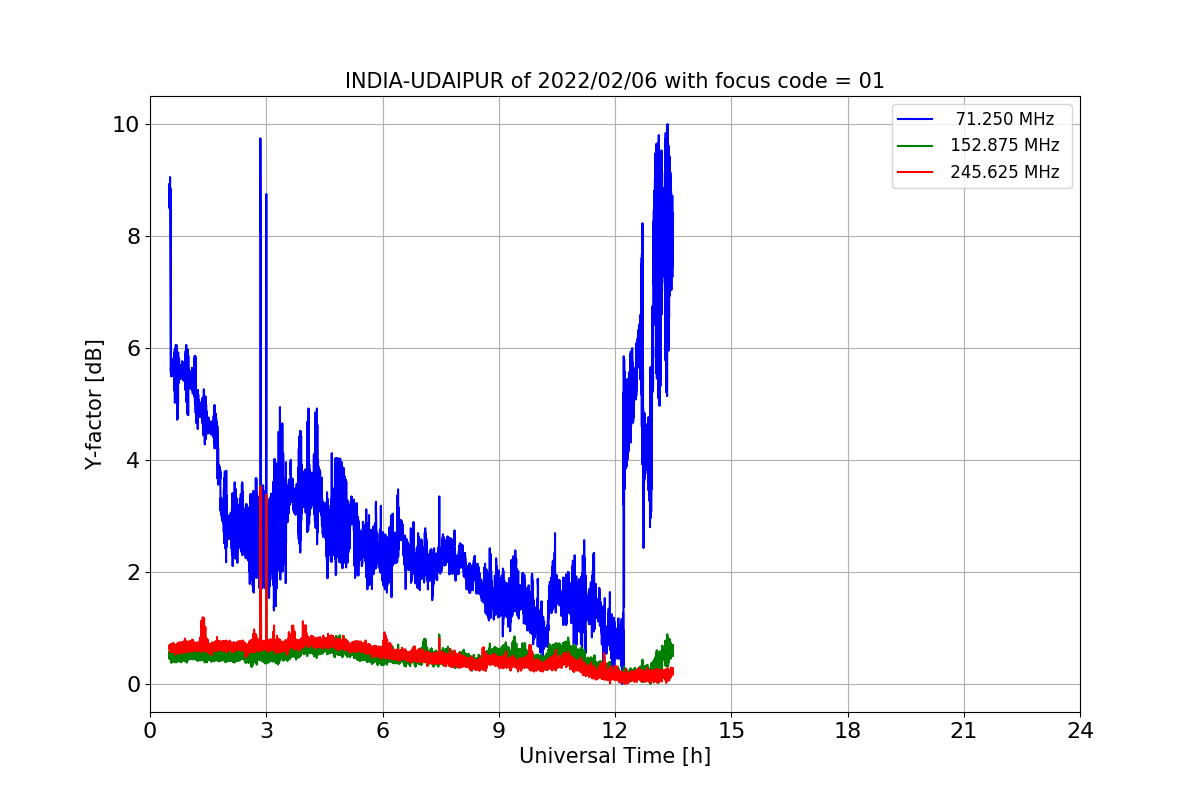
Task: Select the 245.625 MHz legend label
Action: [1005, 172]
